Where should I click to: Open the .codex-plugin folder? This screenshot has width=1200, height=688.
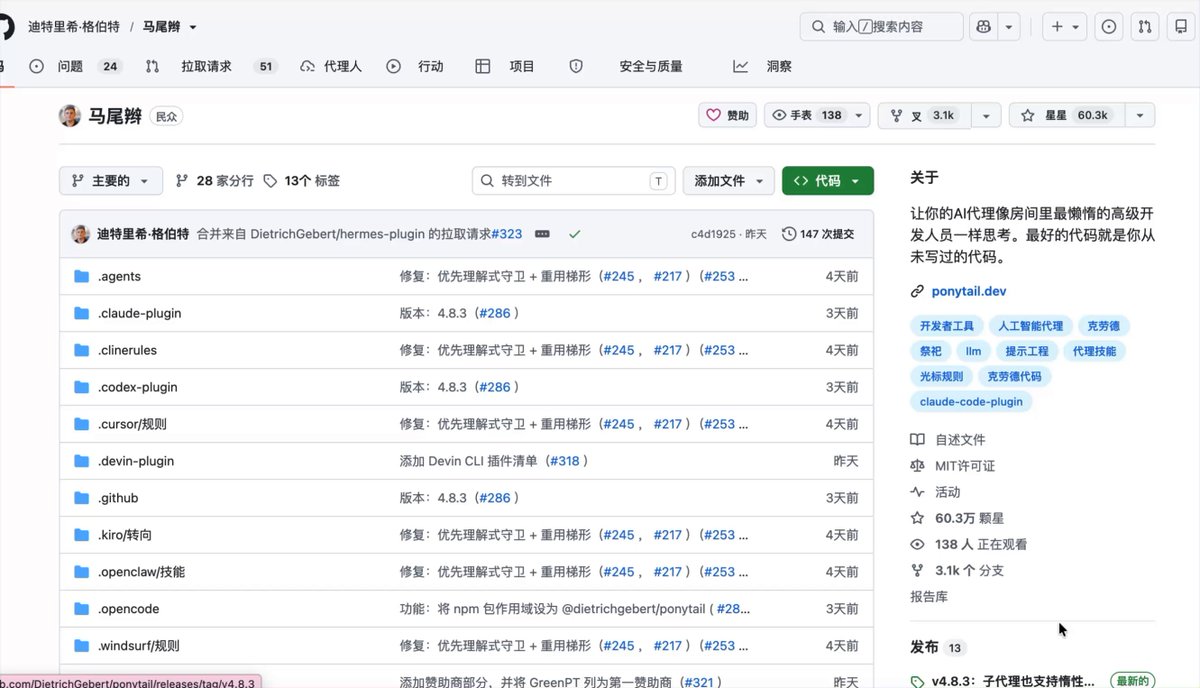(x=138, y=387)
